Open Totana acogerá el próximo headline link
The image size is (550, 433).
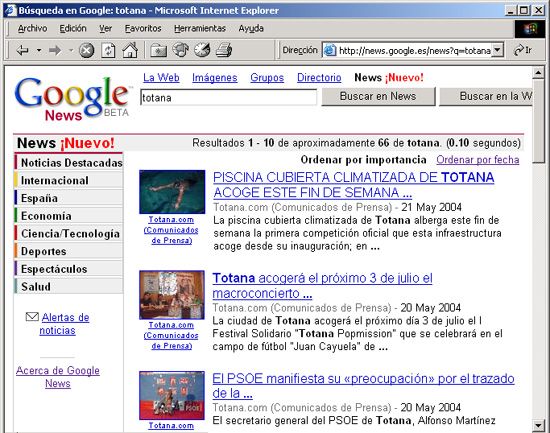pos(322,285)
